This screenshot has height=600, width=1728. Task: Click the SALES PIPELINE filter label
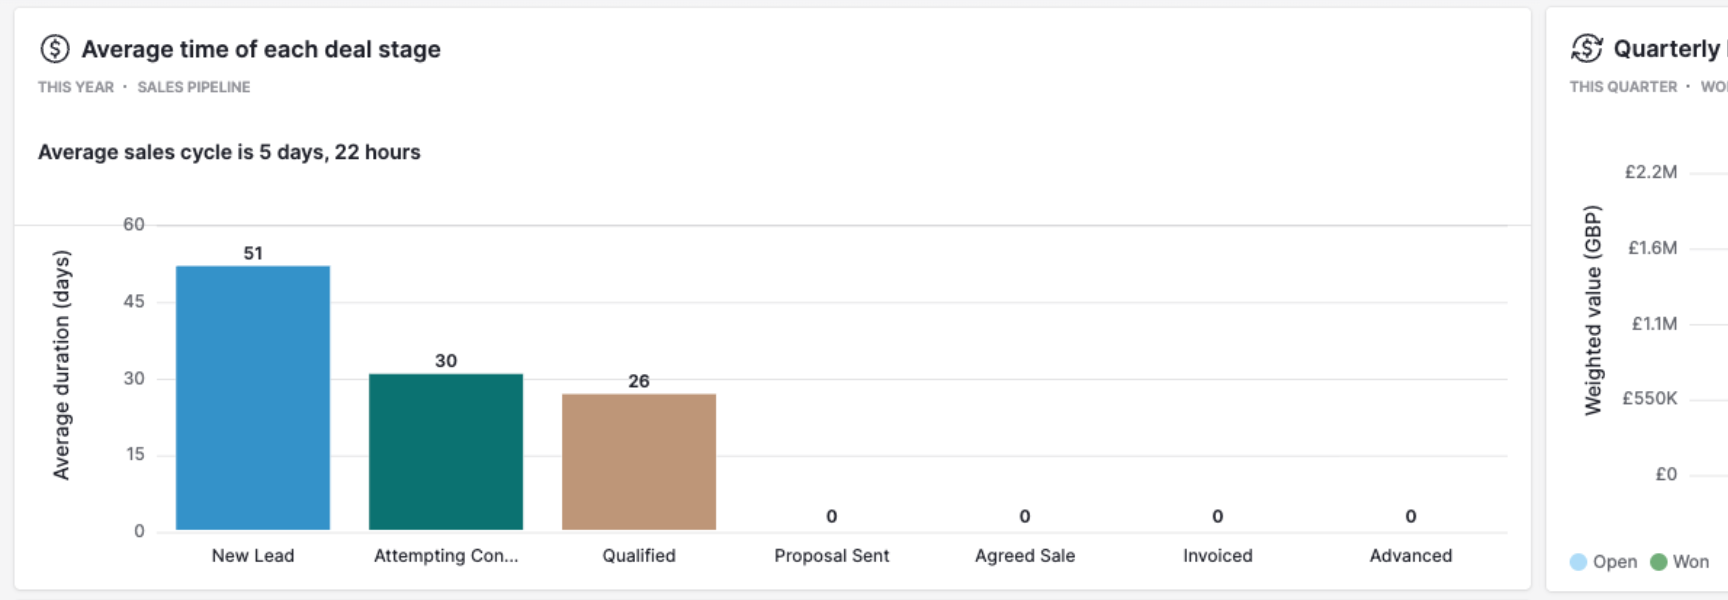pyautogui.click(x=194, y=87)
